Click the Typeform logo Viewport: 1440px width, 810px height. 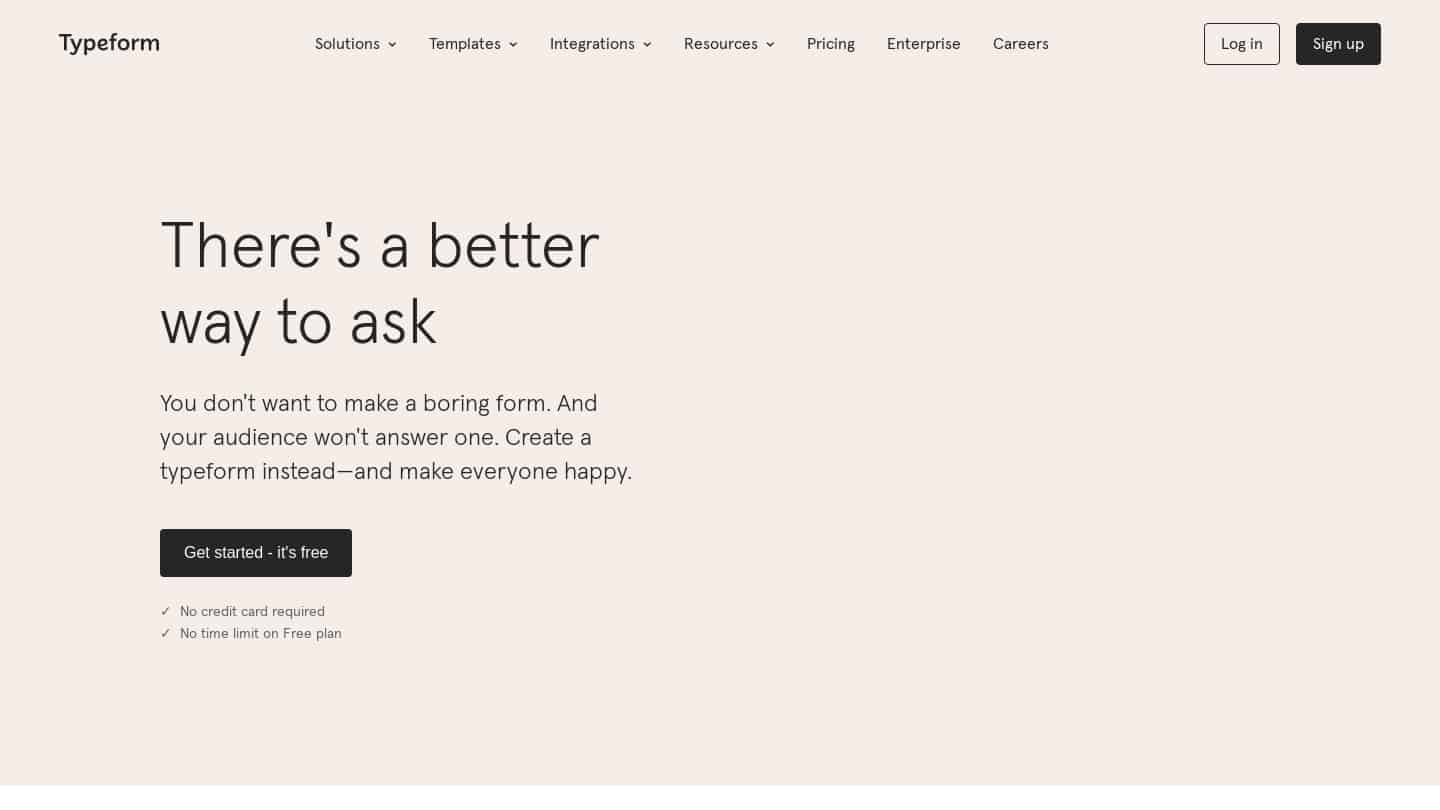109,43
